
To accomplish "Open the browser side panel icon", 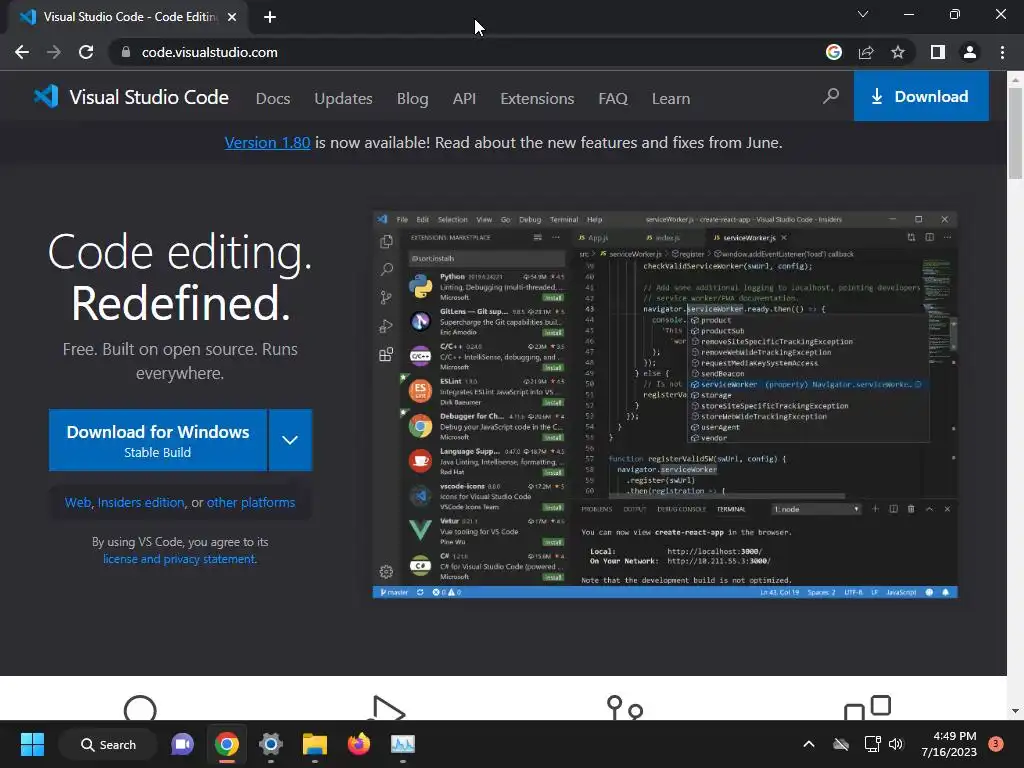I will tap(938, 52).
